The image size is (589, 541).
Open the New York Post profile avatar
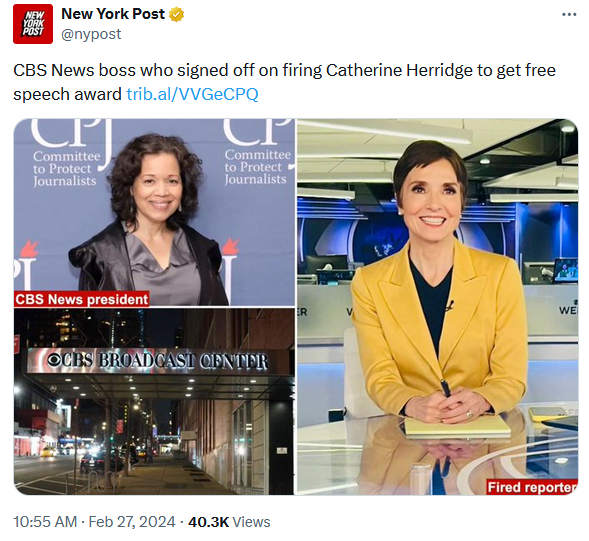coord(33,24)
